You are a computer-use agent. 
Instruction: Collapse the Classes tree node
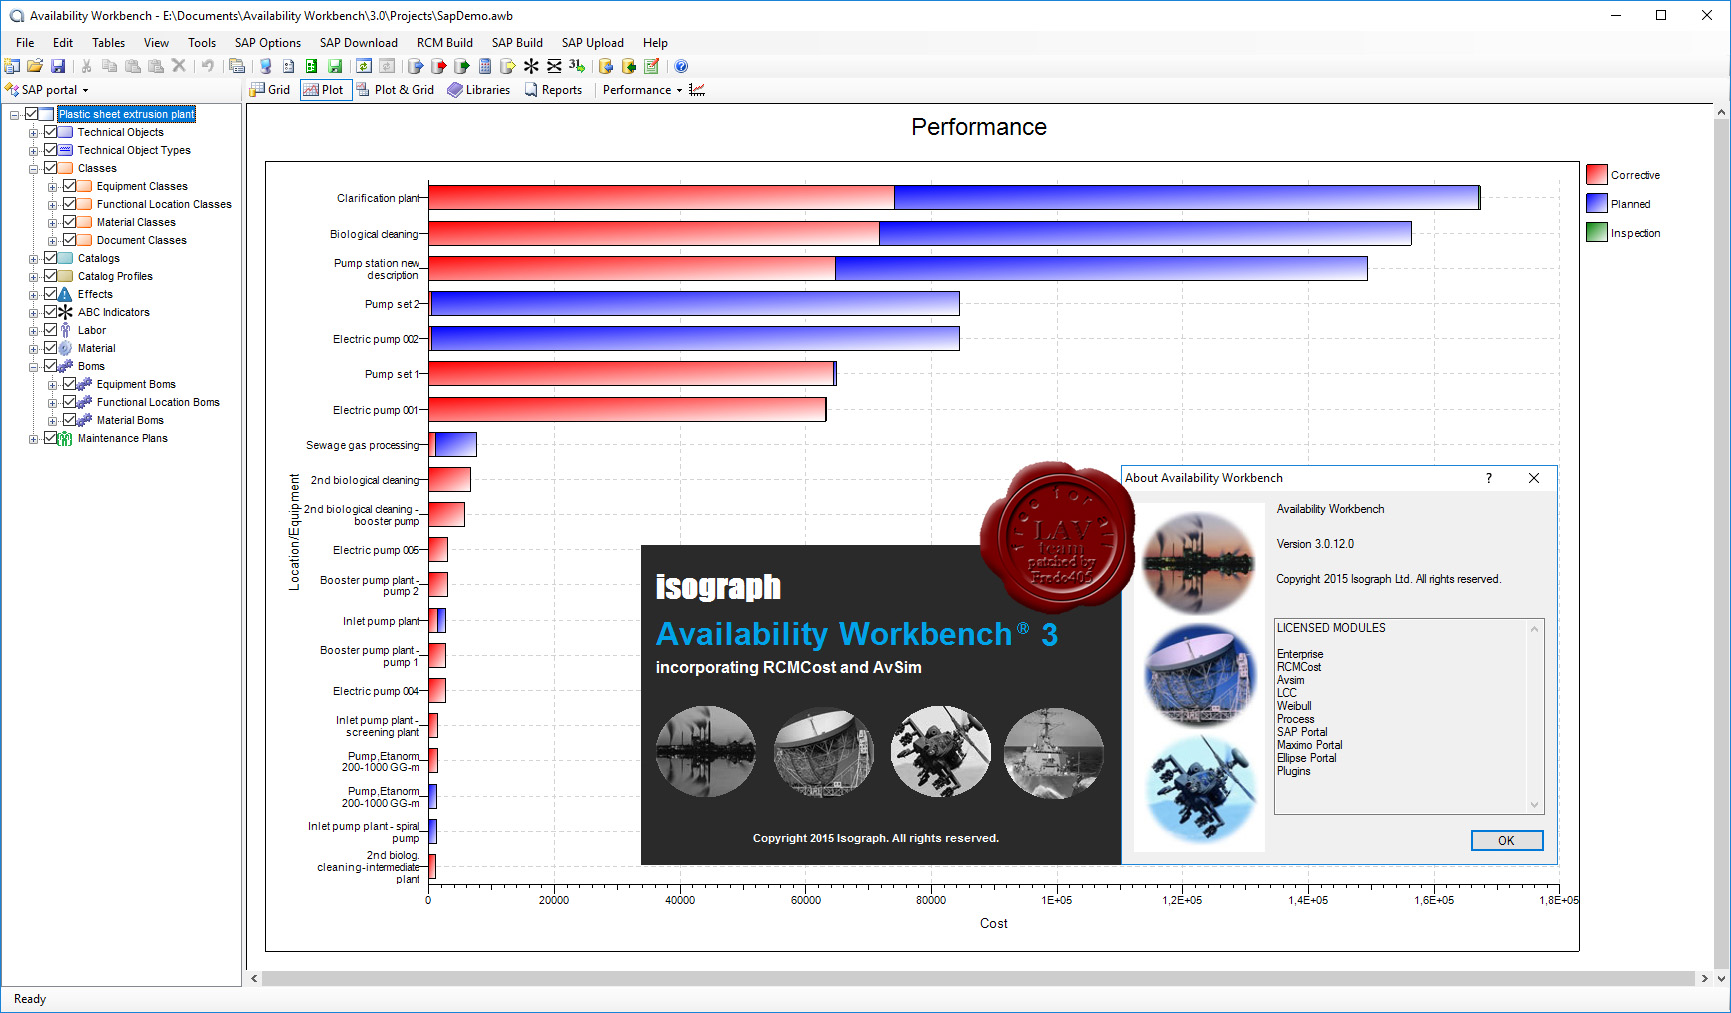click(34, 169)
